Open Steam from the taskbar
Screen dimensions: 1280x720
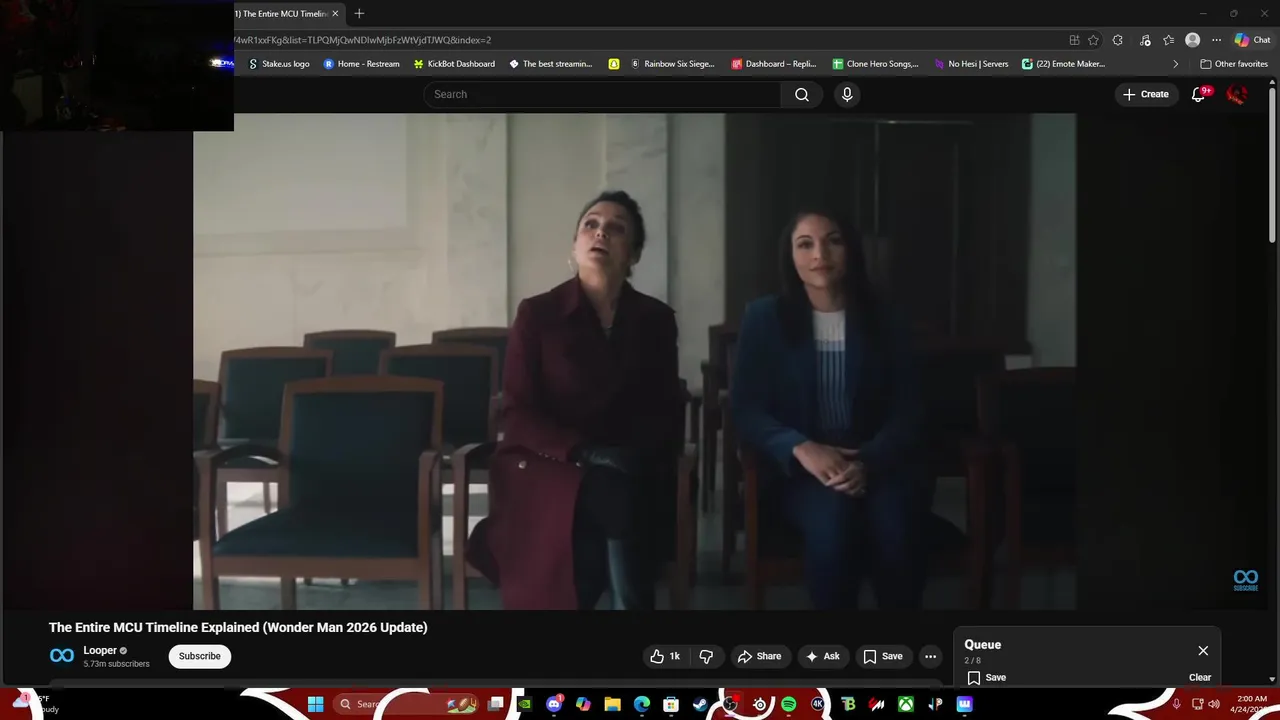tap(700, 704)
